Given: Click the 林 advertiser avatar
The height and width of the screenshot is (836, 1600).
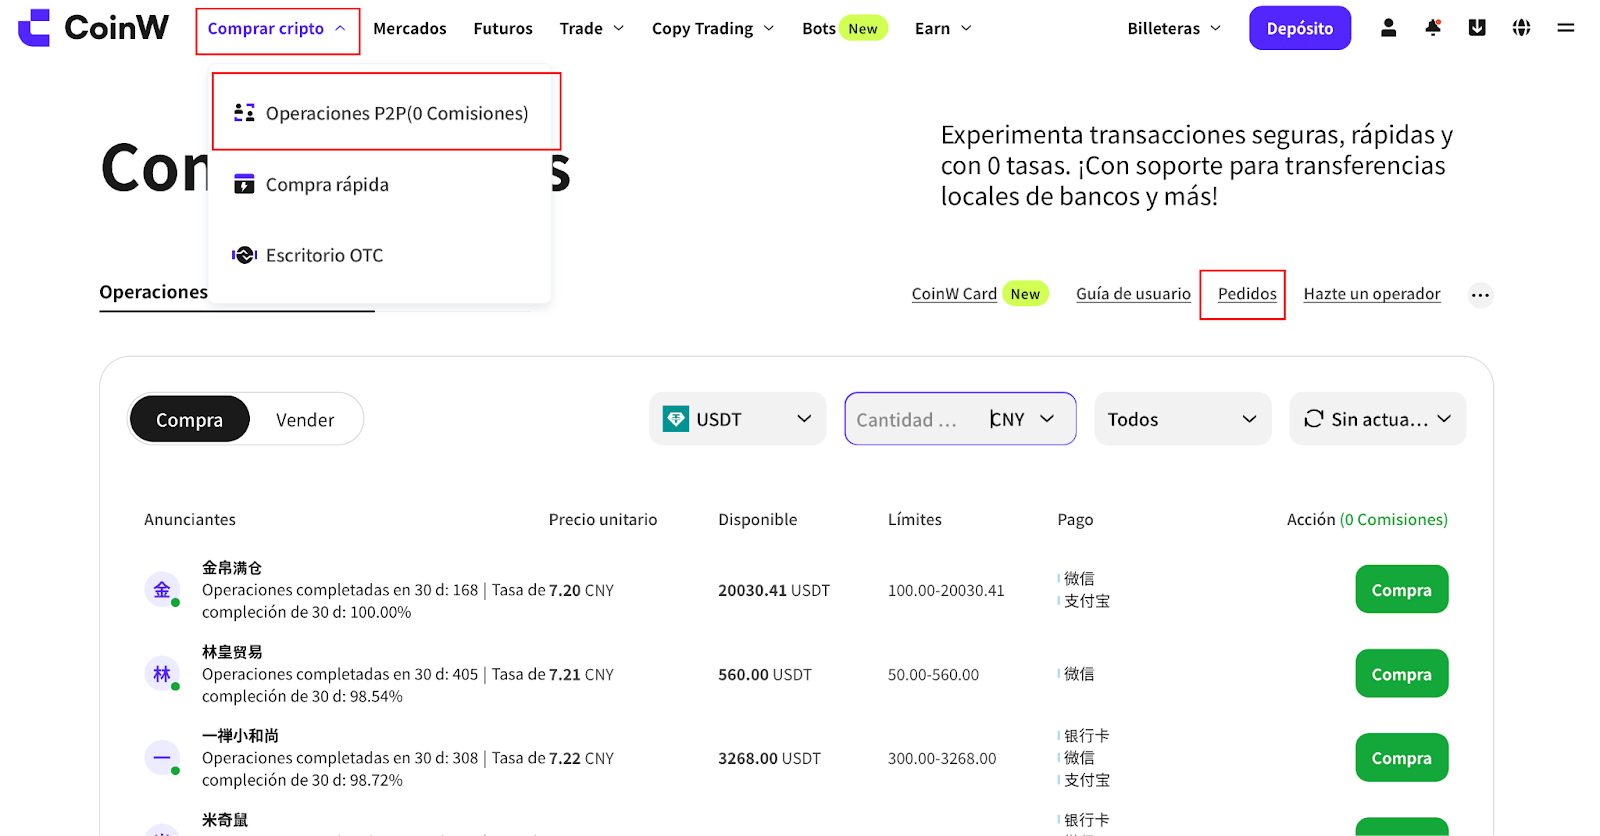Looking at the screenshot, I should 162,674.
